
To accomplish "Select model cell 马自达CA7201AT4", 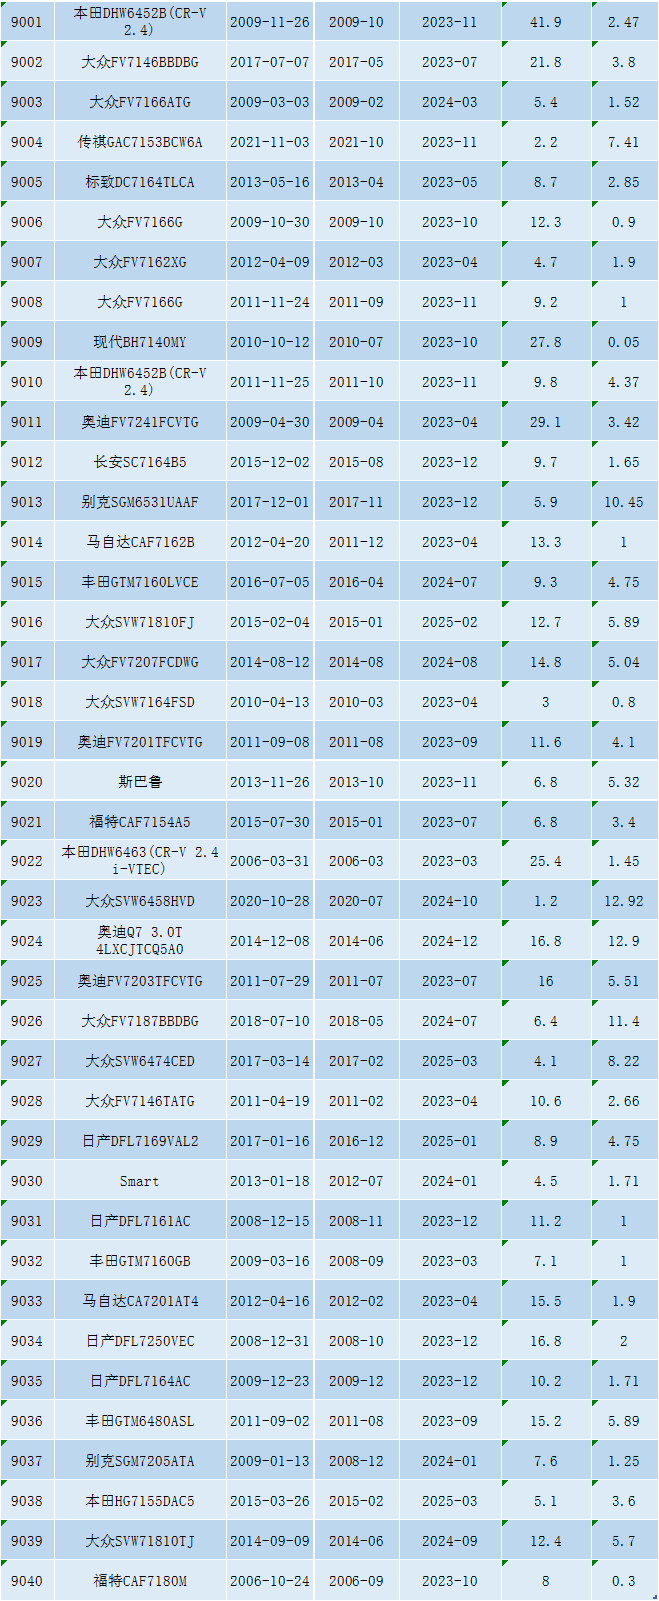I will (140, 1301).
